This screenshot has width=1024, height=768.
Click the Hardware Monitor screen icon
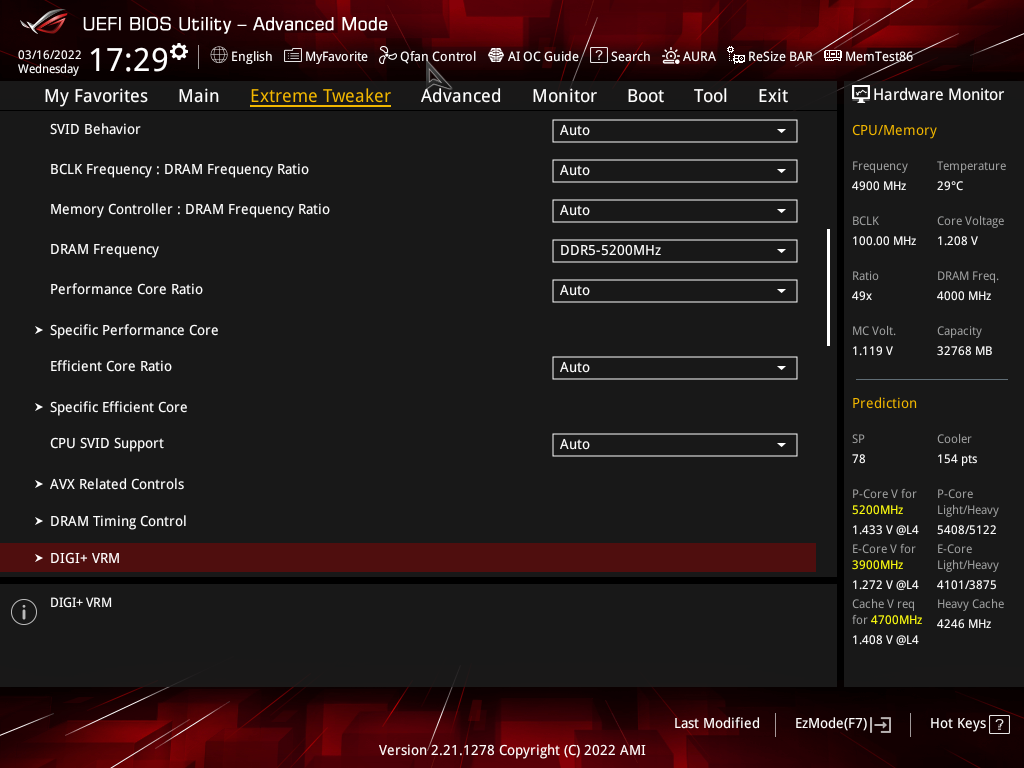(x=861, y=95)
